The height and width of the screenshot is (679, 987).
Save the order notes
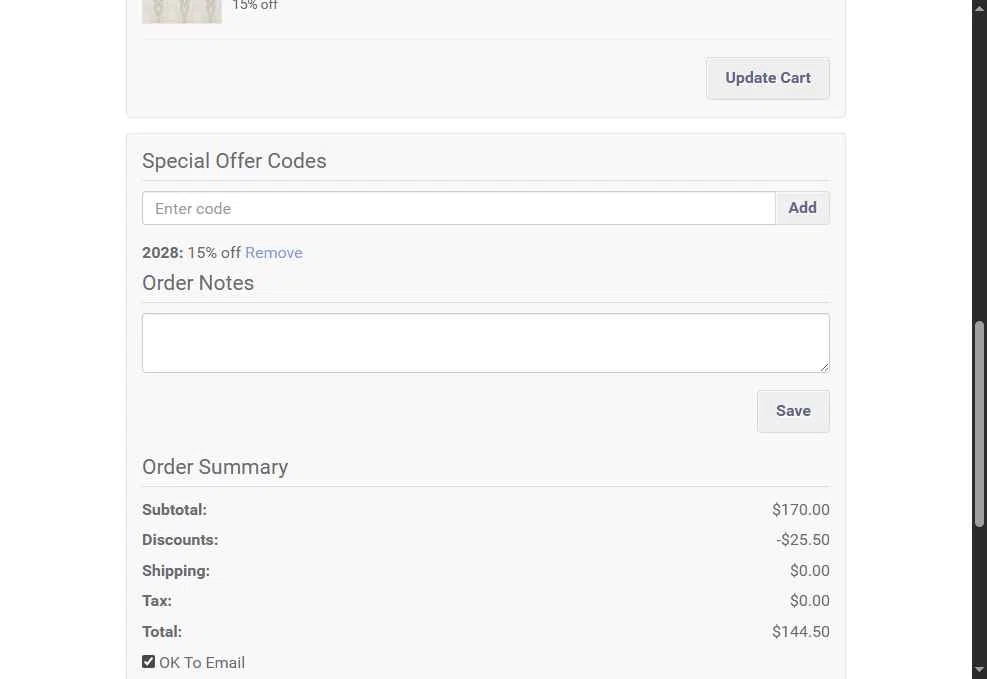pos(793,411)
